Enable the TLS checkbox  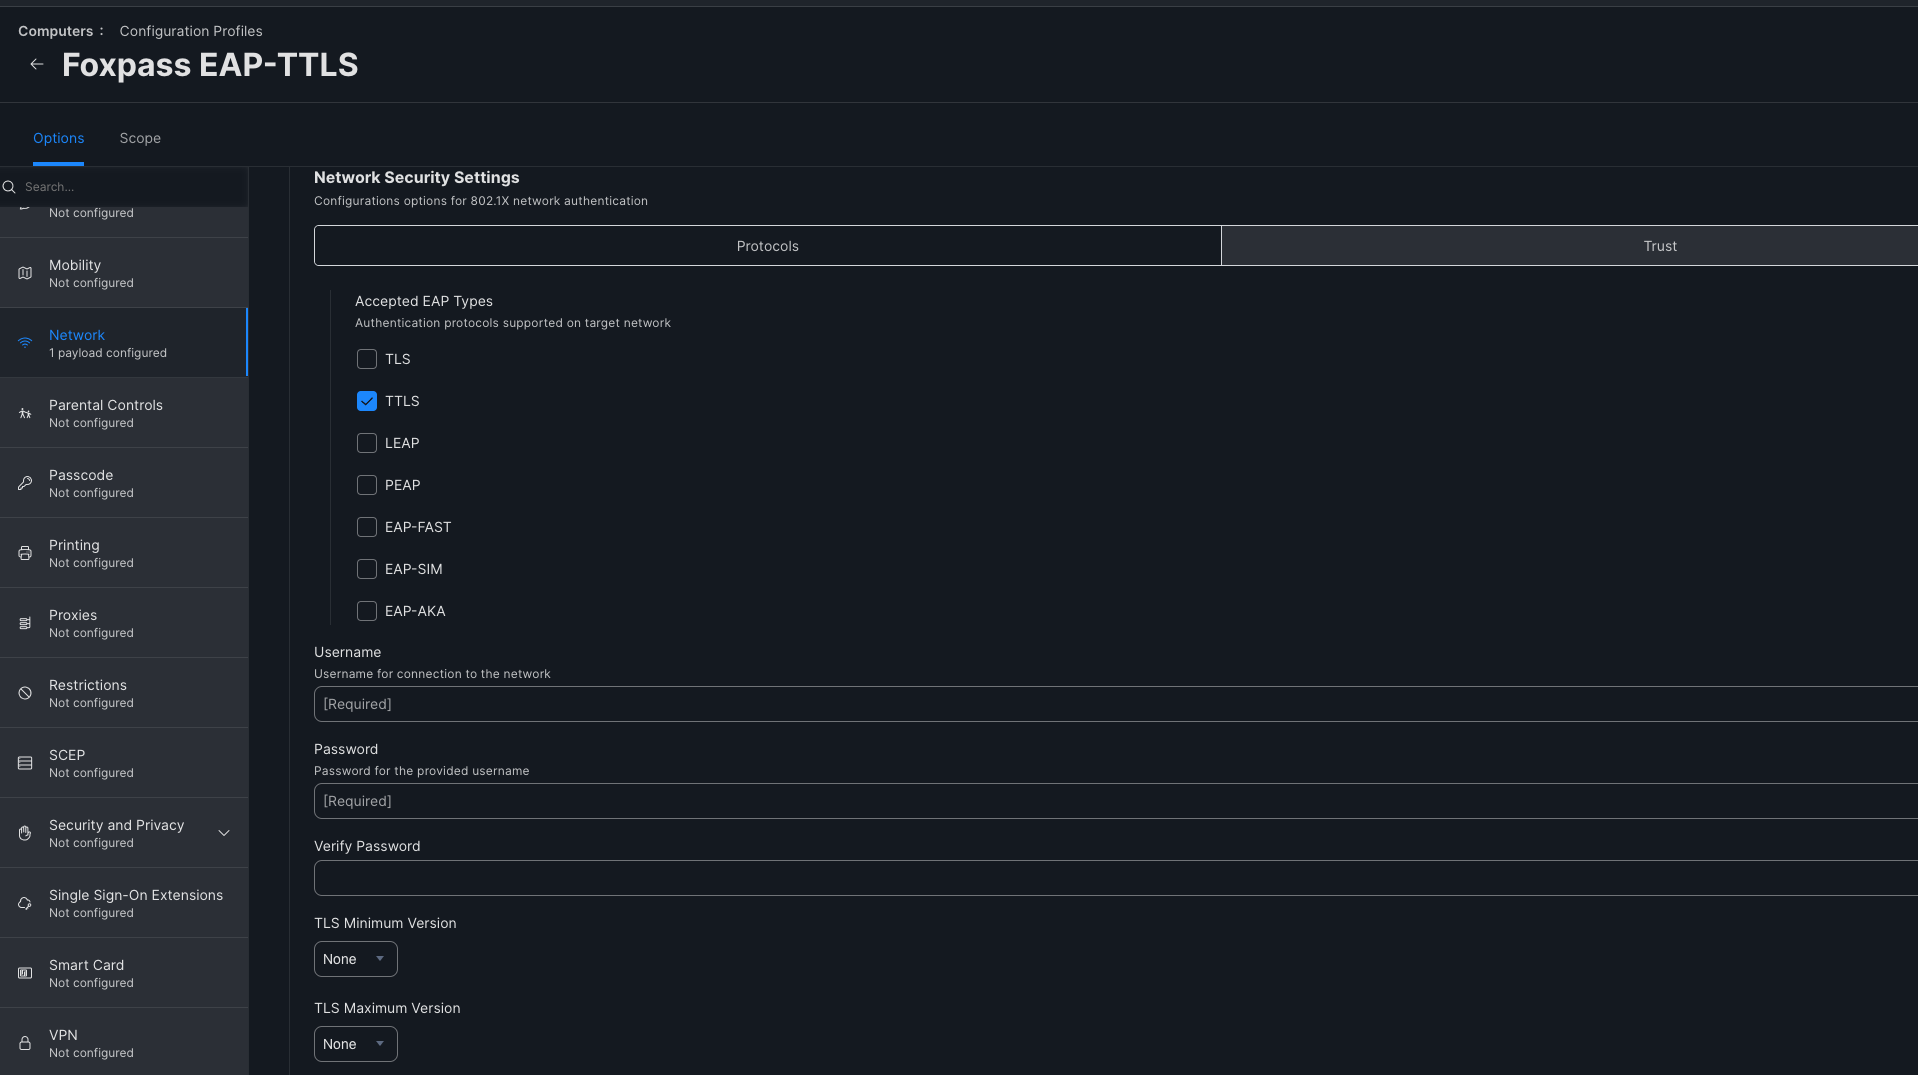[367, 359]
